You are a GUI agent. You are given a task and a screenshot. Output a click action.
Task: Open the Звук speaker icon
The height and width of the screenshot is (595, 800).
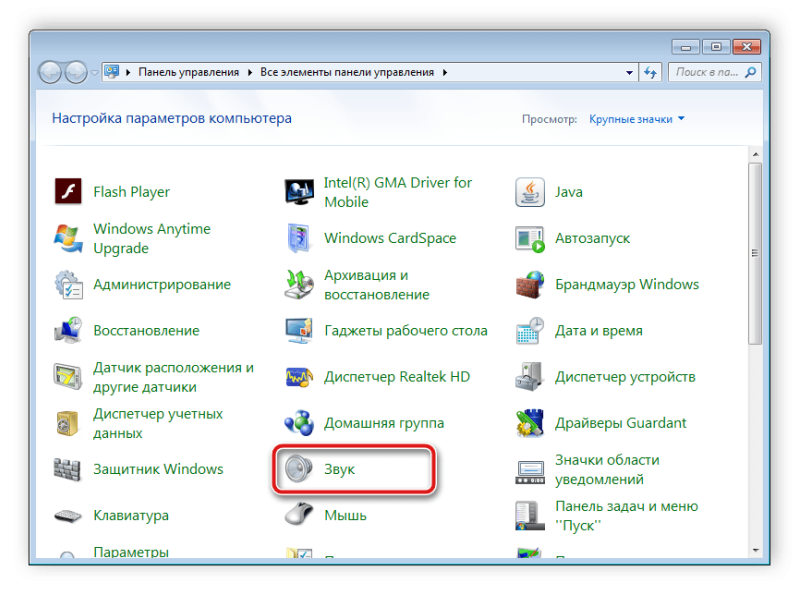(x=299, y=469)
